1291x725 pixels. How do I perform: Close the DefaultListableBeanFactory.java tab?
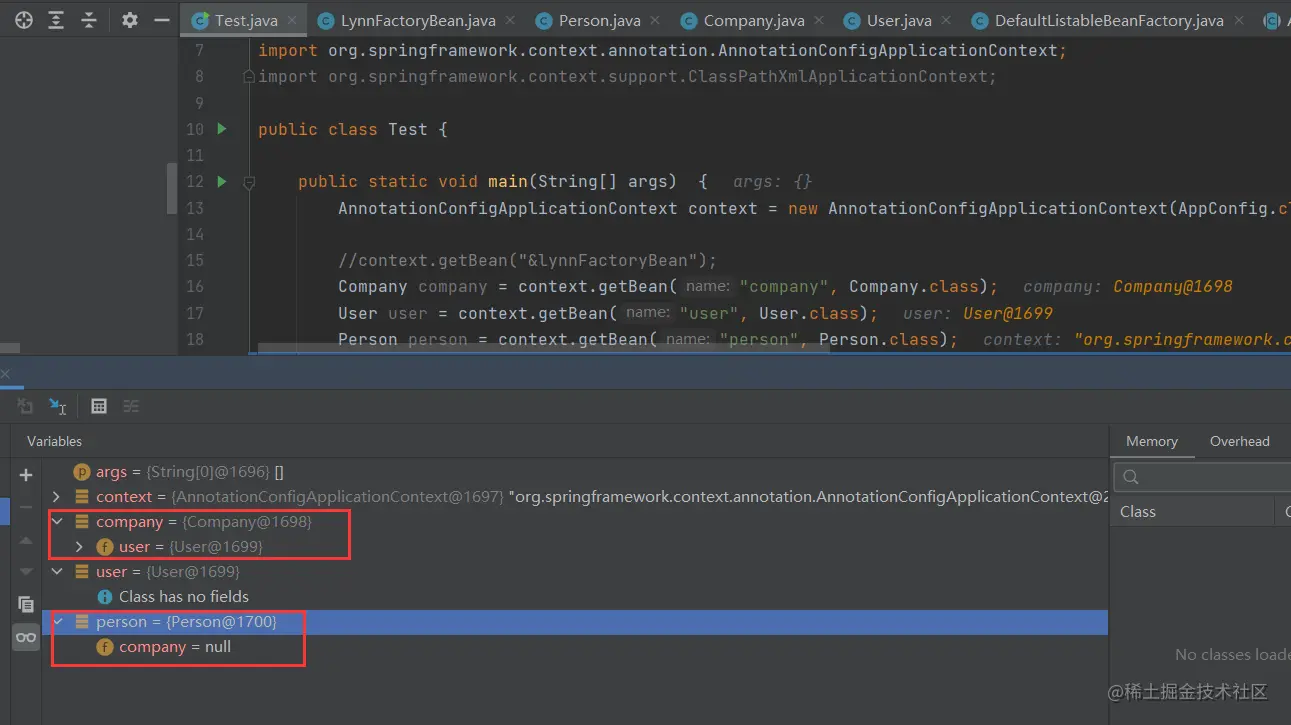(x=1237, y=21)
